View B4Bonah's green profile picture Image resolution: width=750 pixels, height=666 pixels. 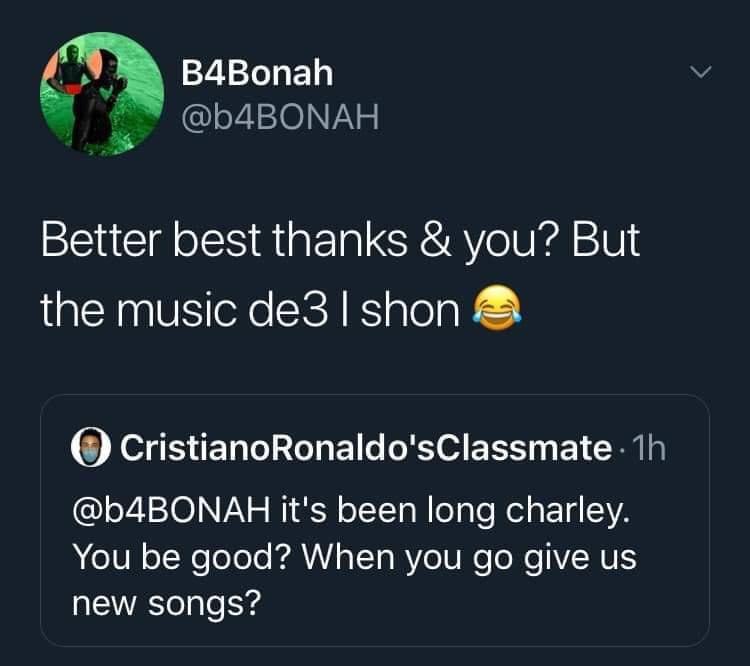click(x=102, y=94)
